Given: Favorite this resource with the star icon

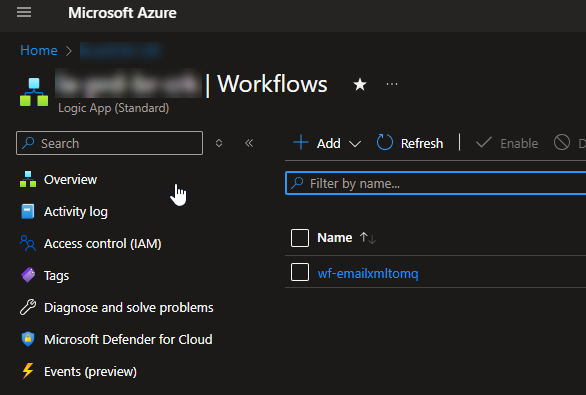Looking at the screenshot, I should click(x=360, y=84).
